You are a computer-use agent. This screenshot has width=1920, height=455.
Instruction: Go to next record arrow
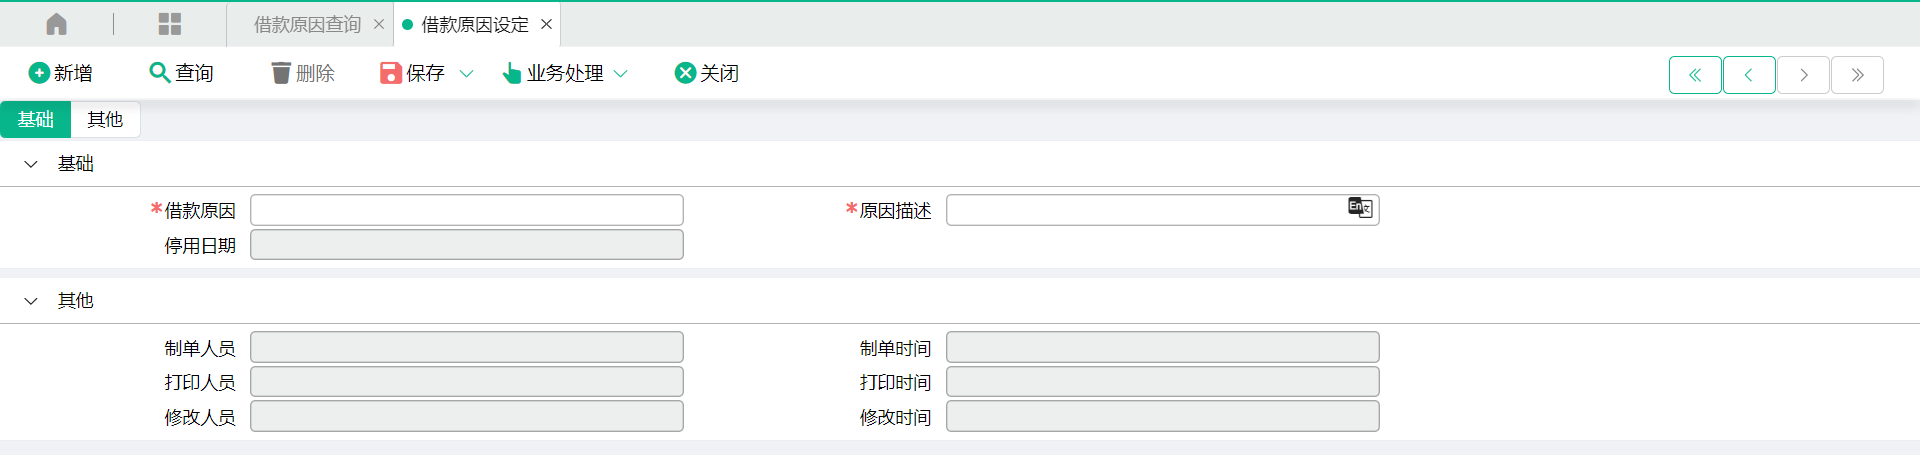pos(1803,75)
